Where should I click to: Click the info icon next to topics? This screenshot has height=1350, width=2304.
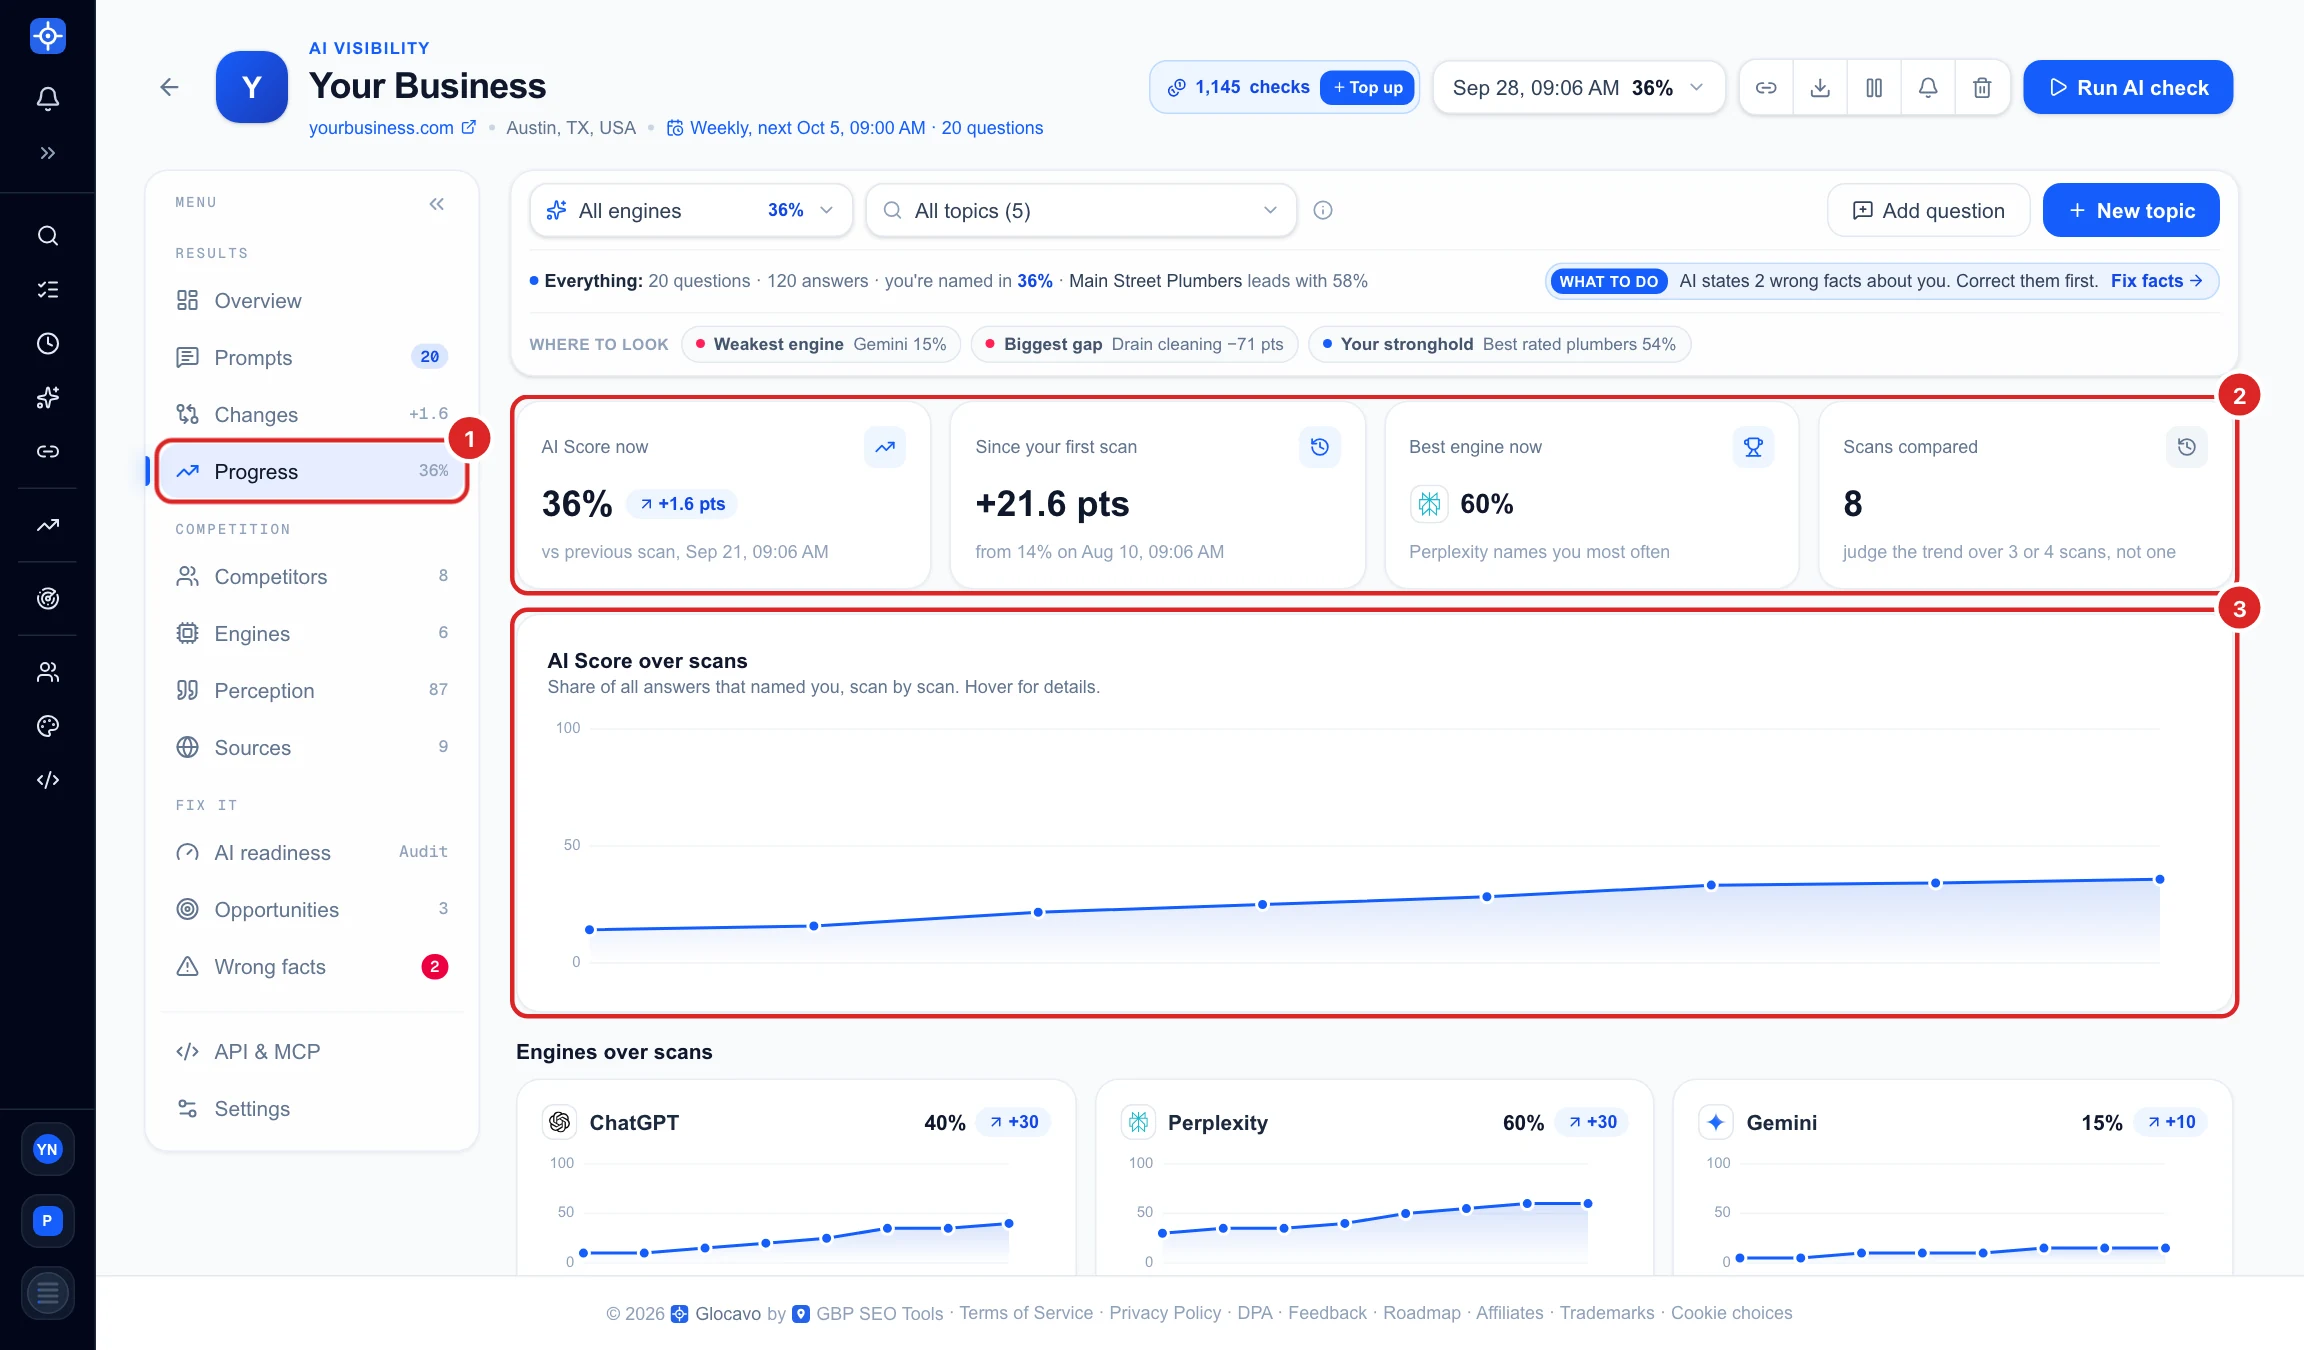pyautogui.click(x=1323, y=210)
